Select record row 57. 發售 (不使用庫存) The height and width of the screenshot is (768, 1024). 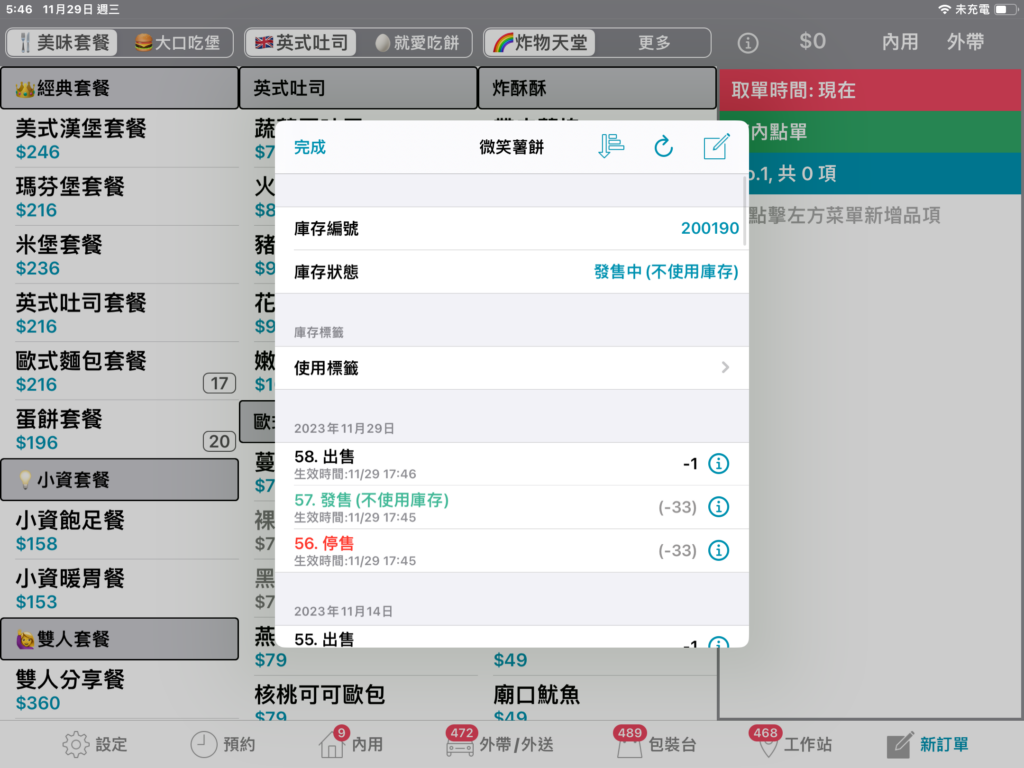coord(511,507)
